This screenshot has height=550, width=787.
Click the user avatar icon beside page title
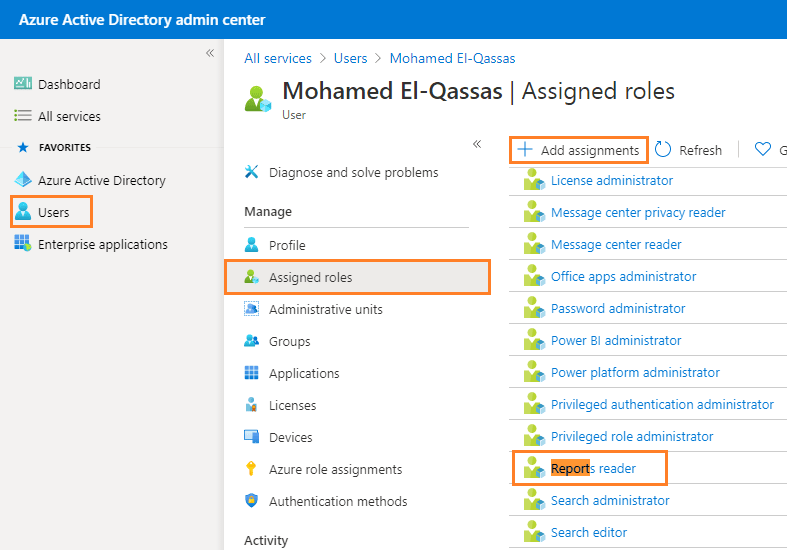click(x=258, y=99)
